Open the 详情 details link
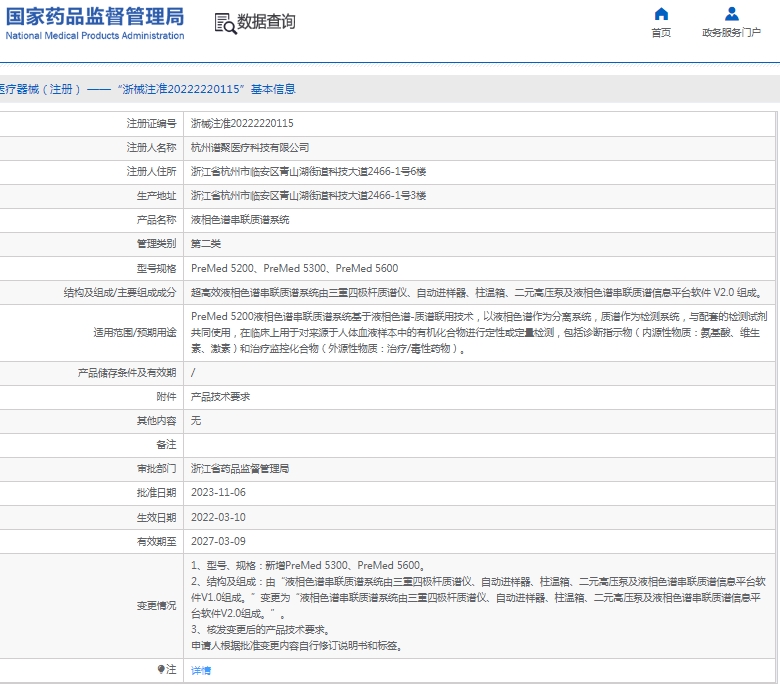 [201, 671]
